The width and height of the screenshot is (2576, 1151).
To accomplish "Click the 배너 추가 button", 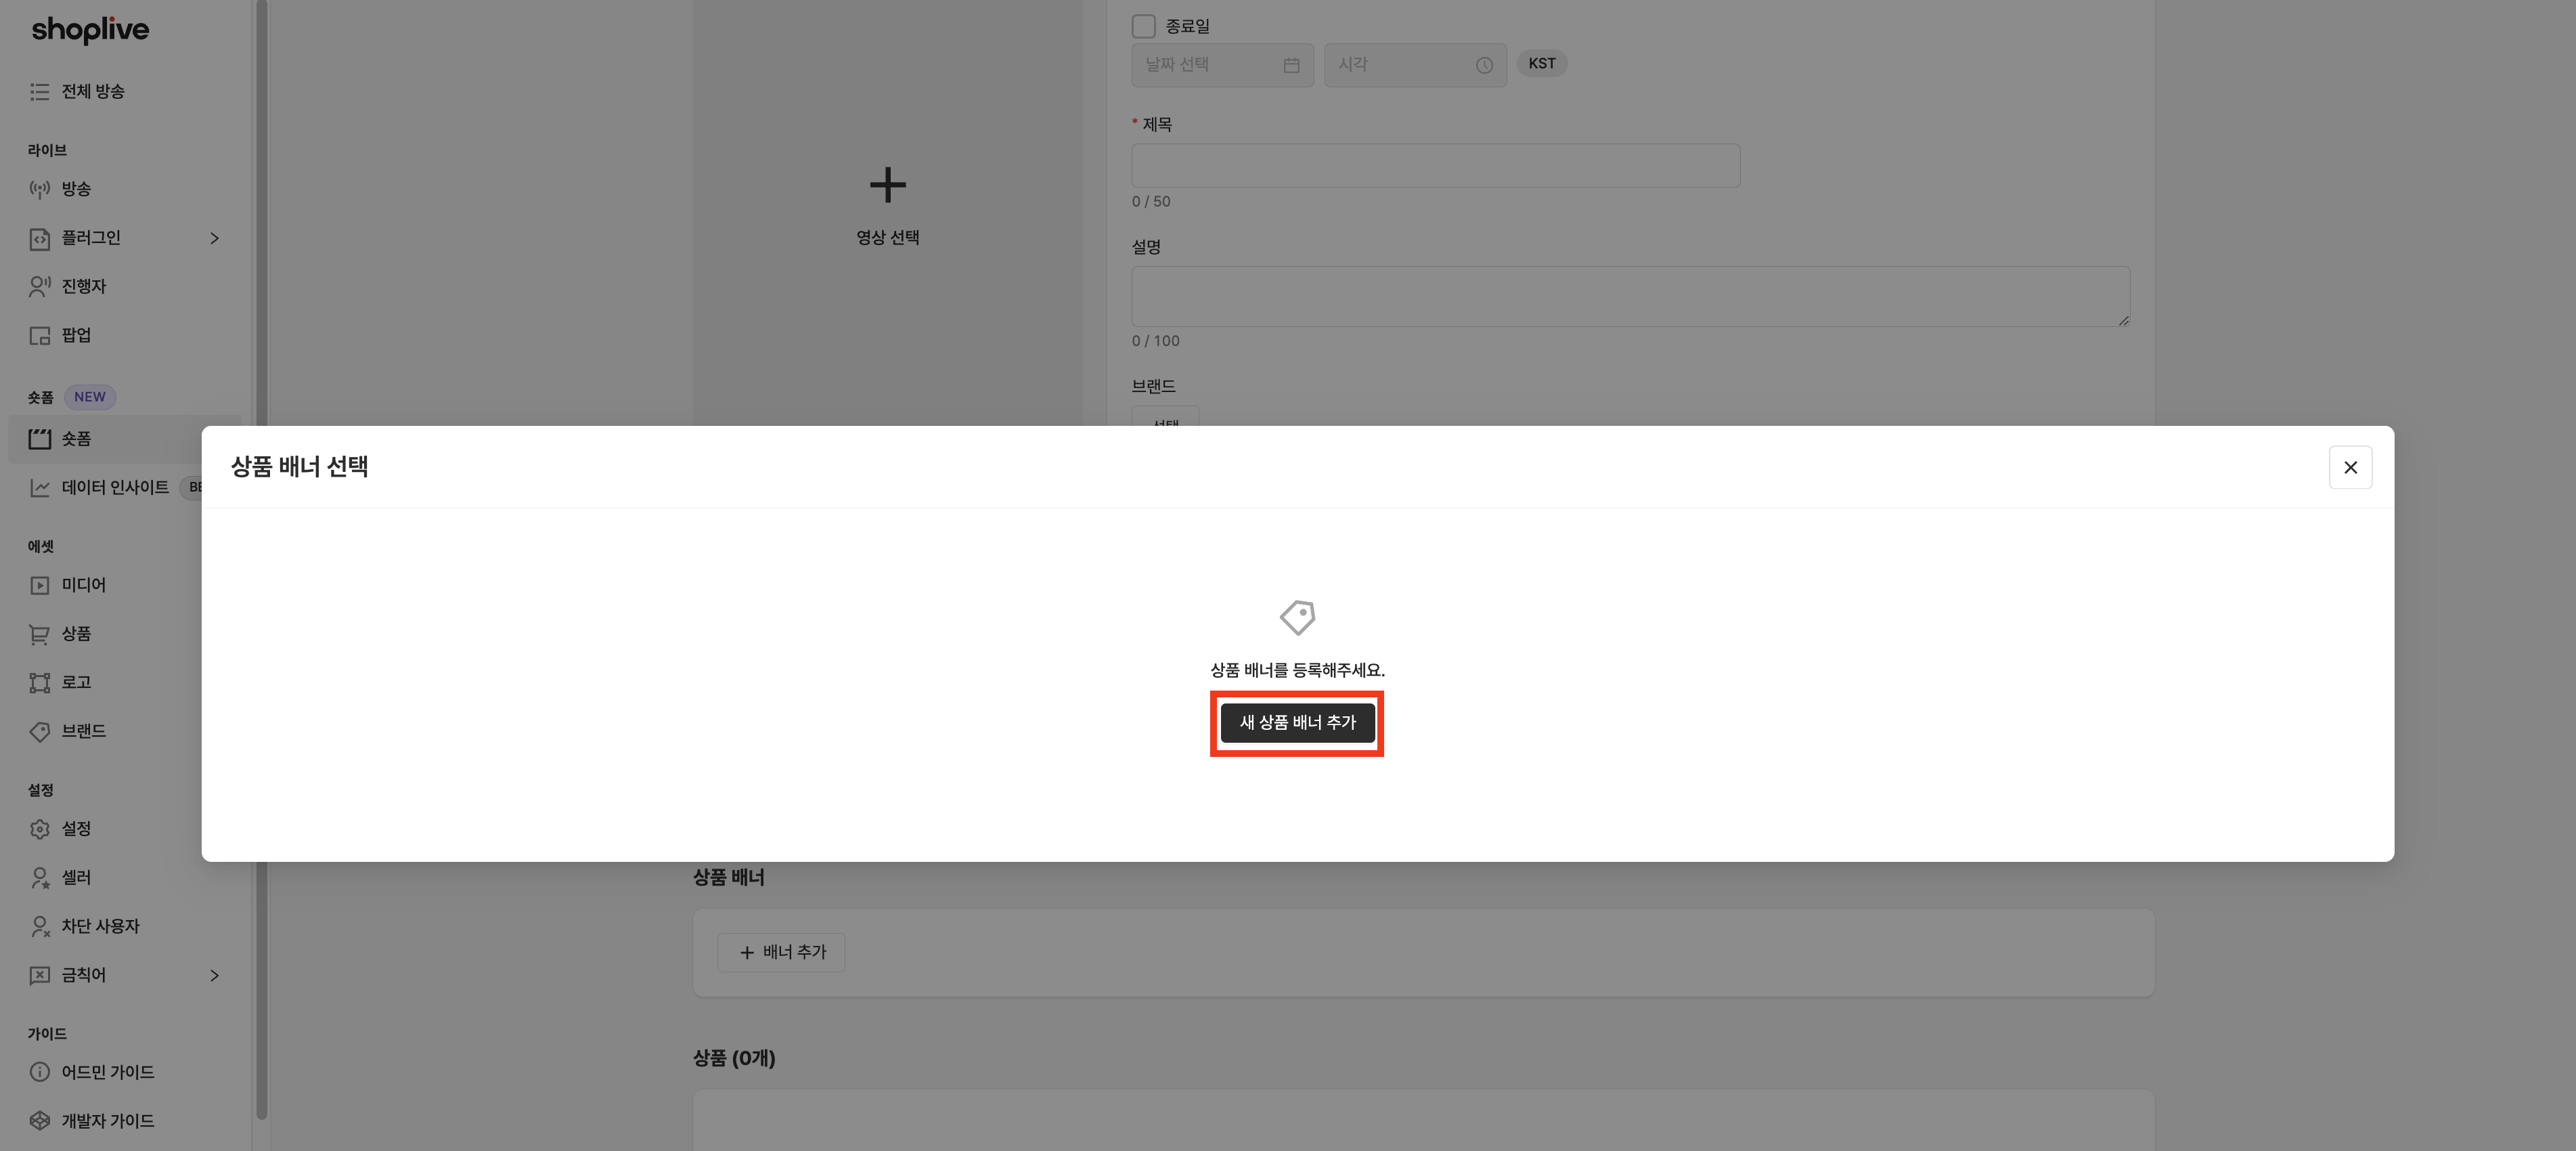I will click(781, 952).
